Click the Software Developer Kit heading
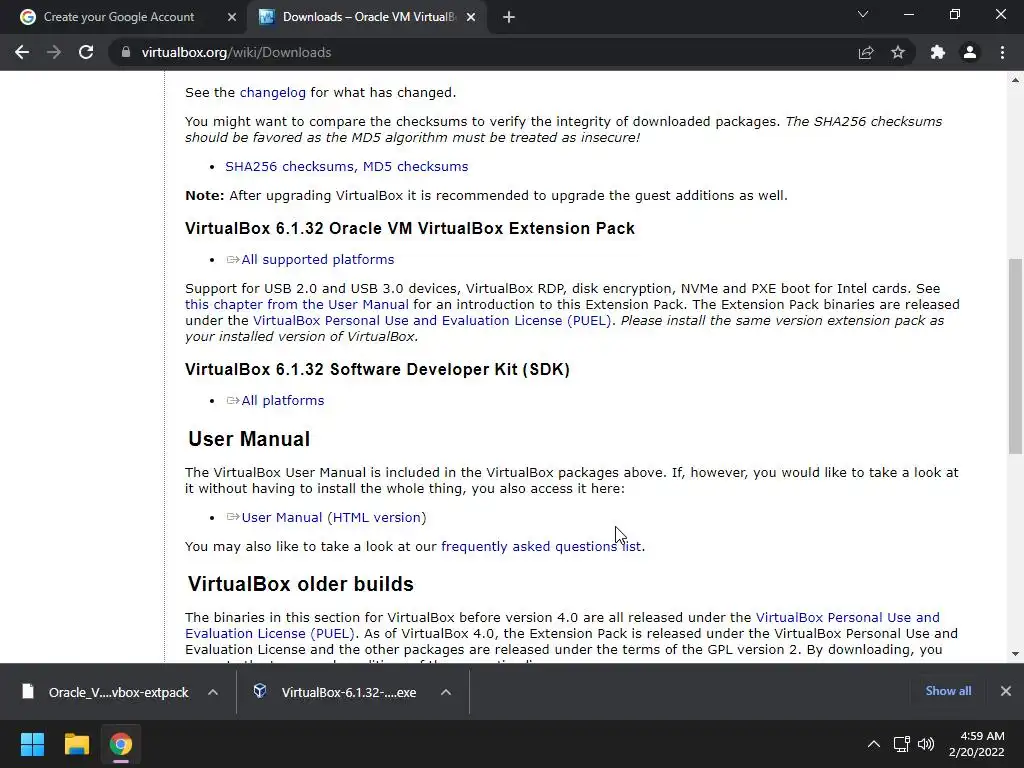Viewport: 1024px width, 768px height. 377,370
